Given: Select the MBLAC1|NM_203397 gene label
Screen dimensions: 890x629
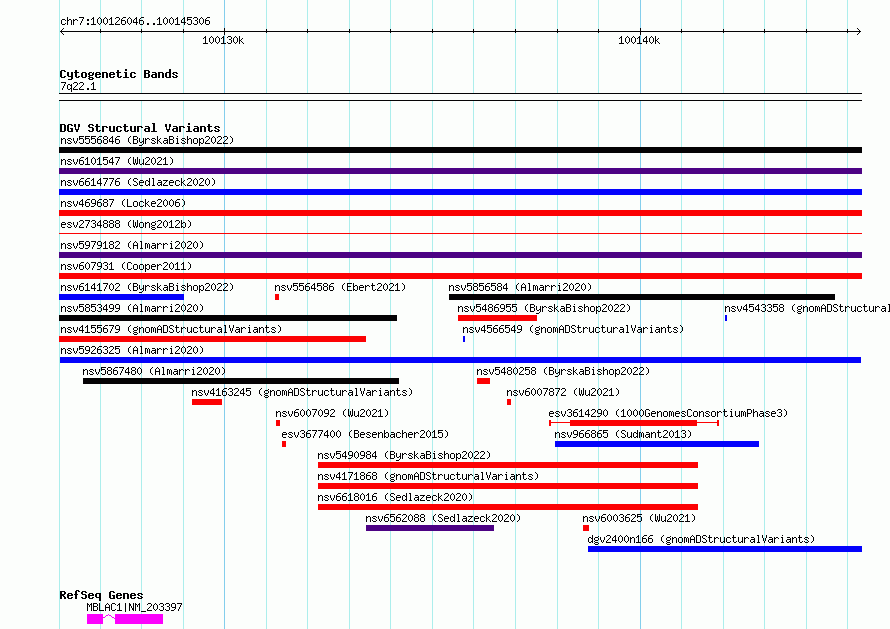Looking at the screenshot, I should click(x=135, y=607).
